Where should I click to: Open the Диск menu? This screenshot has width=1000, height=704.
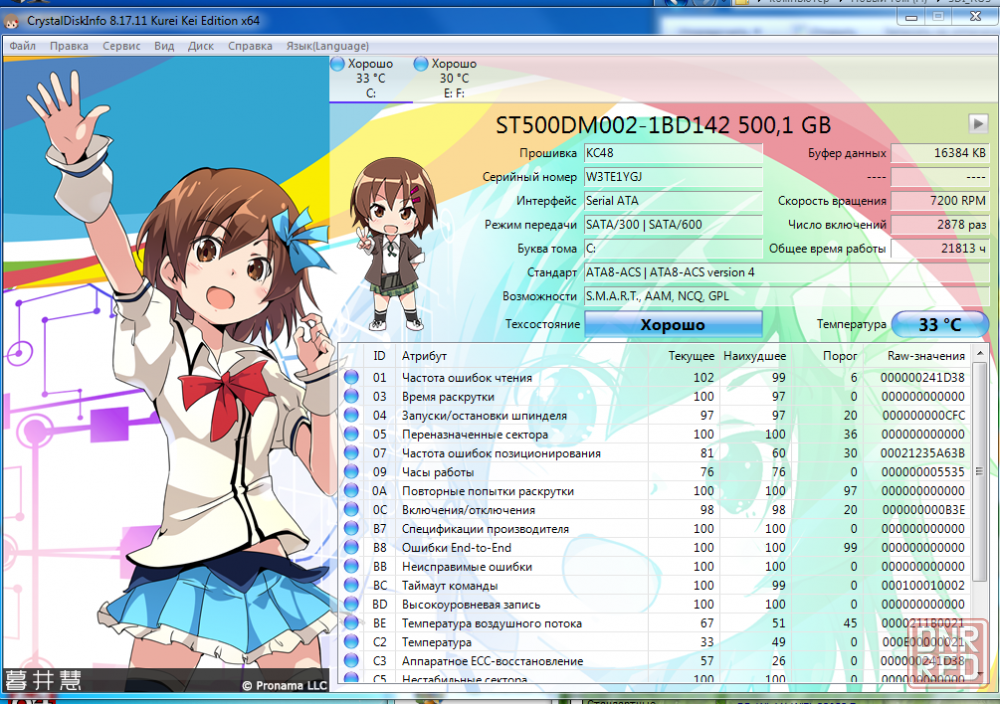pyautogui.click(x=201, y=46)
